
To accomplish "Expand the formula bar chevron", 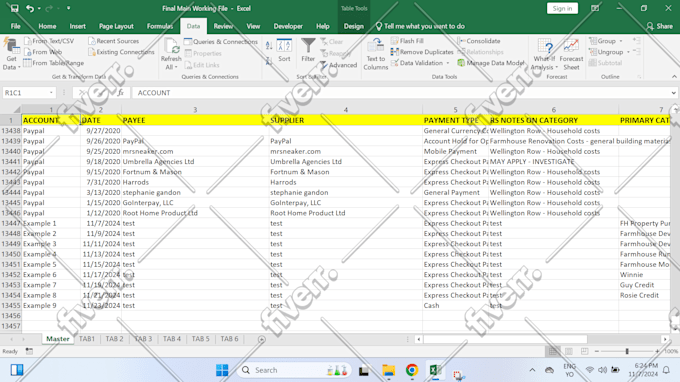I will (x=673, y=93).
